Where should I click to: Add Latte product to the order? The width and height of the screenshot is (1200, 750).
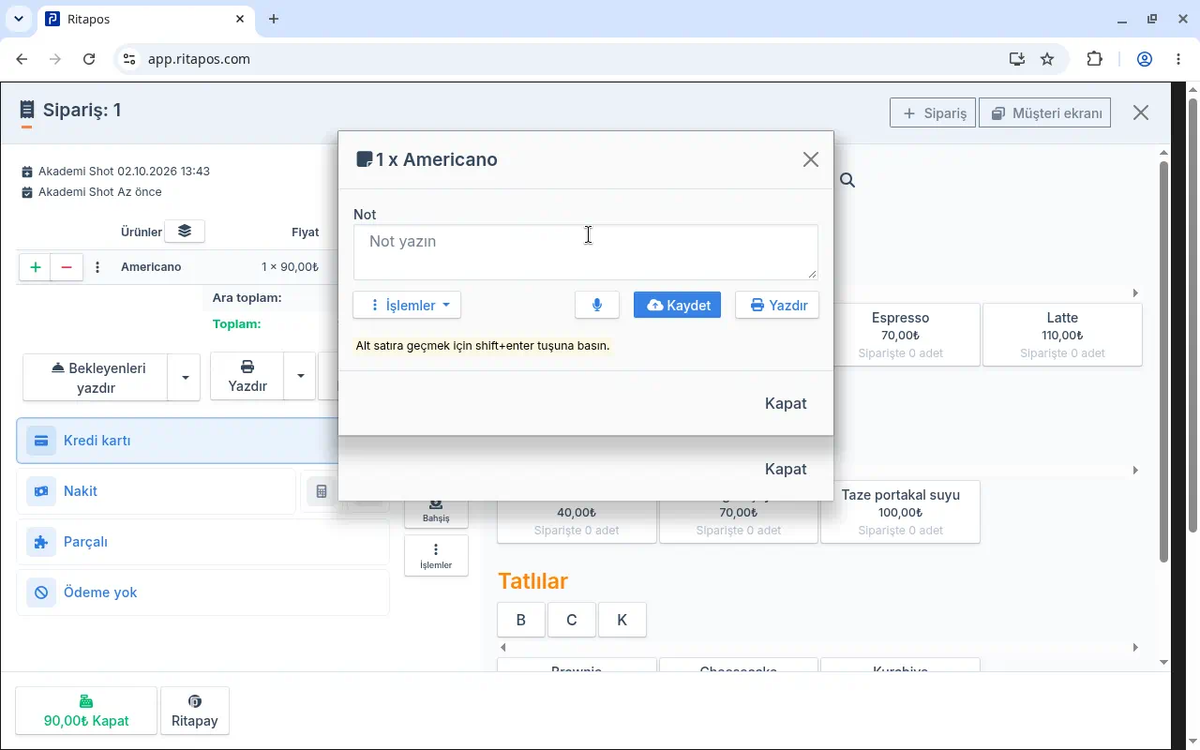click(1062, 335)
